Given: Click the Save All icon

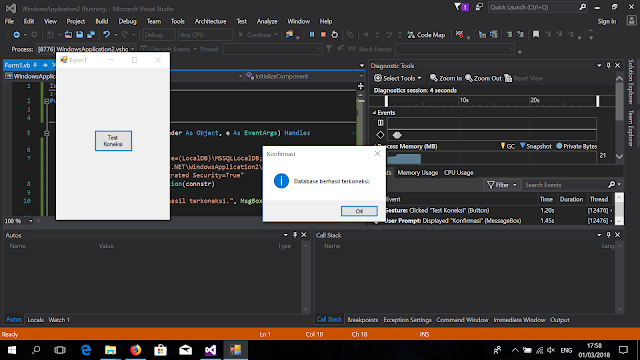Looking at the screenshot, I should click(91, 35).
